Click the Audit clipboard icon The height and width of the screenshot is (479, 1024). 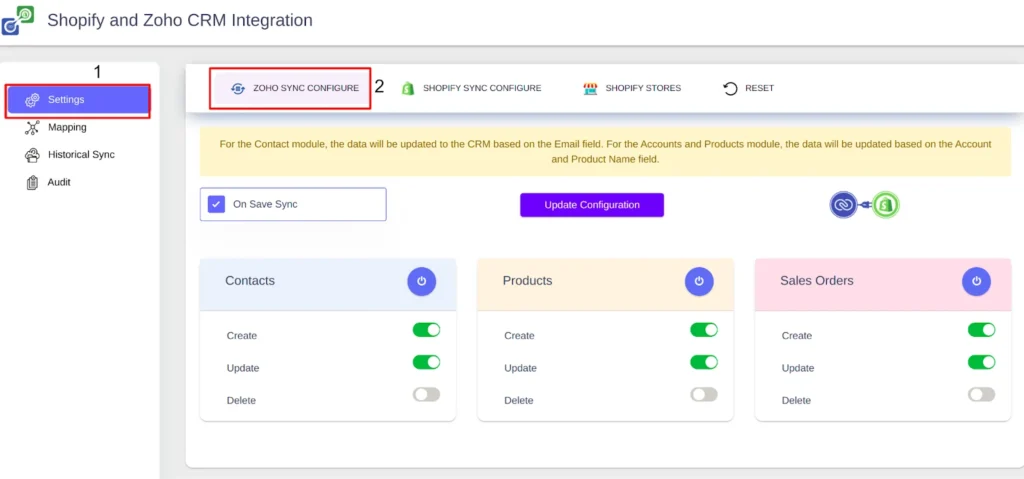click(32, 183)
